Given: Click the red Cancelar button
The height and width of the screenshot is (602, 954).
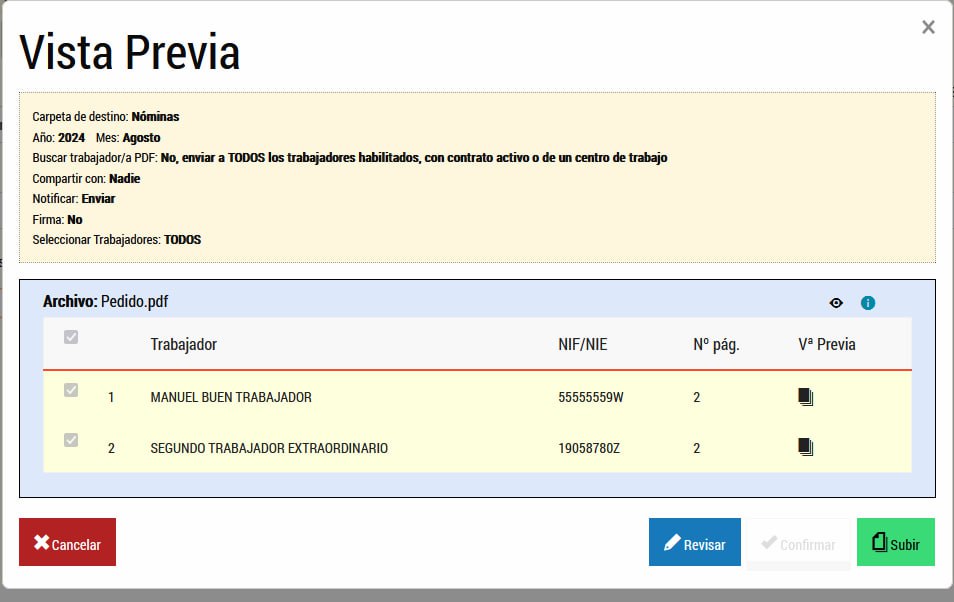Looking at the screenshot, I should 68,542.
